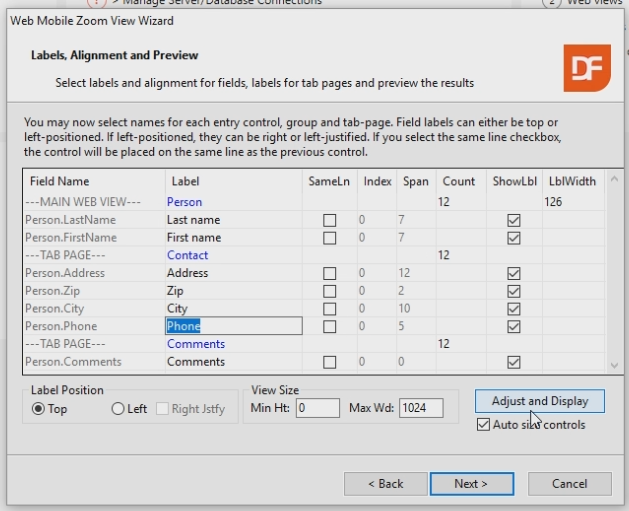Toggle ShowLbl checkbox for Person.Comments
The width and height of the screenshot is (629, 511).
coord(514,362)
